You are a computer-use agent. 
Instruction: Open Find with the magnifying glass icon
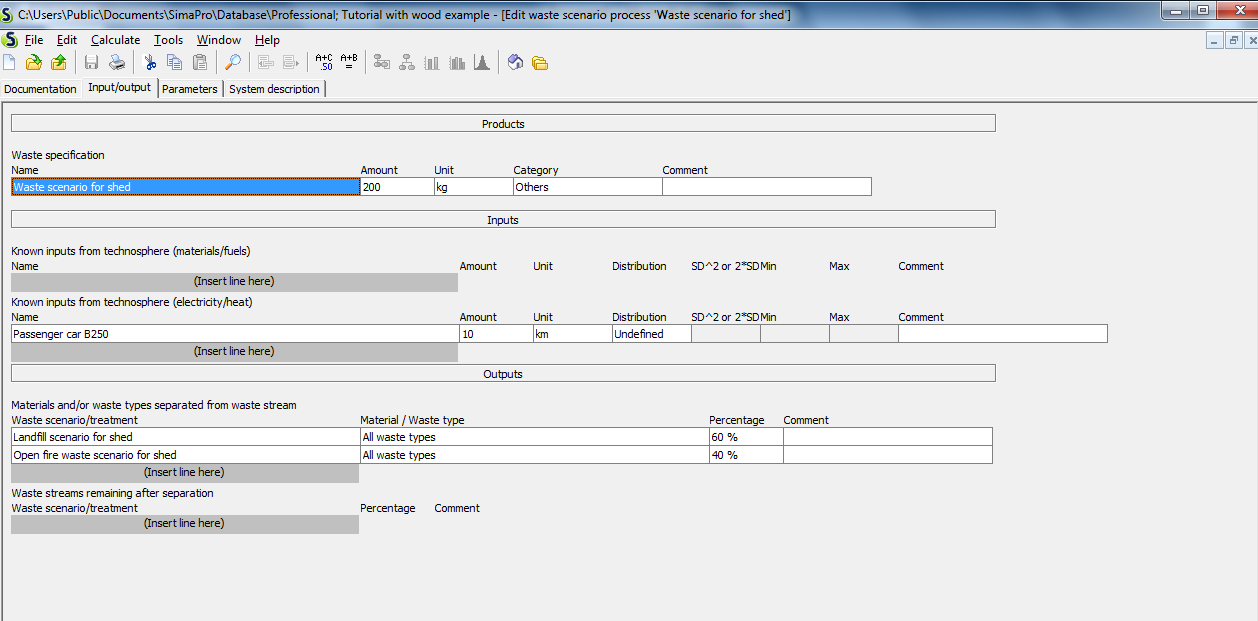point(232,63)
